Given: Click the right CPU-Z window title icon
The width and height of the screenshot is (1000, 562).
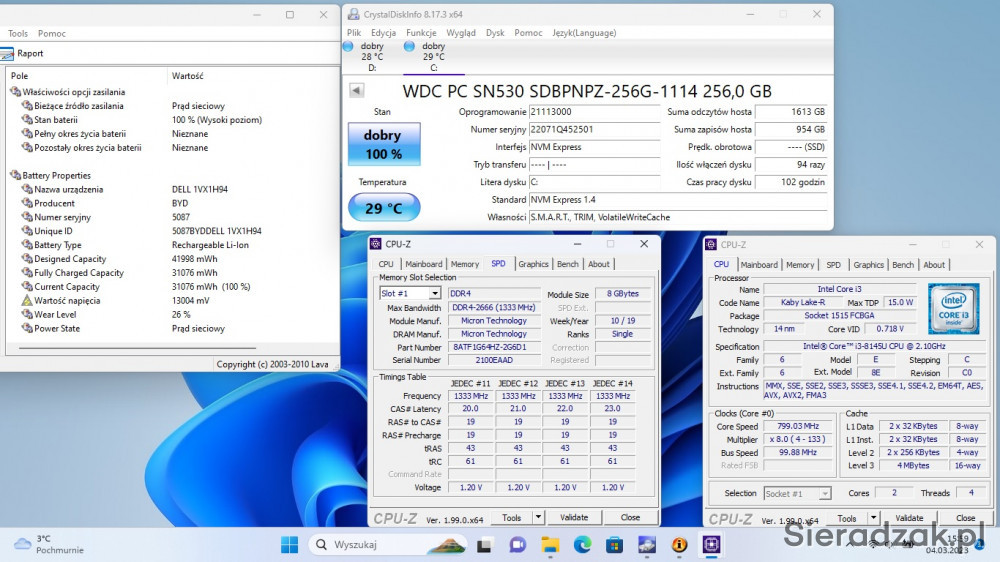Looking at the screenshot, I should (x=711, y=244).
